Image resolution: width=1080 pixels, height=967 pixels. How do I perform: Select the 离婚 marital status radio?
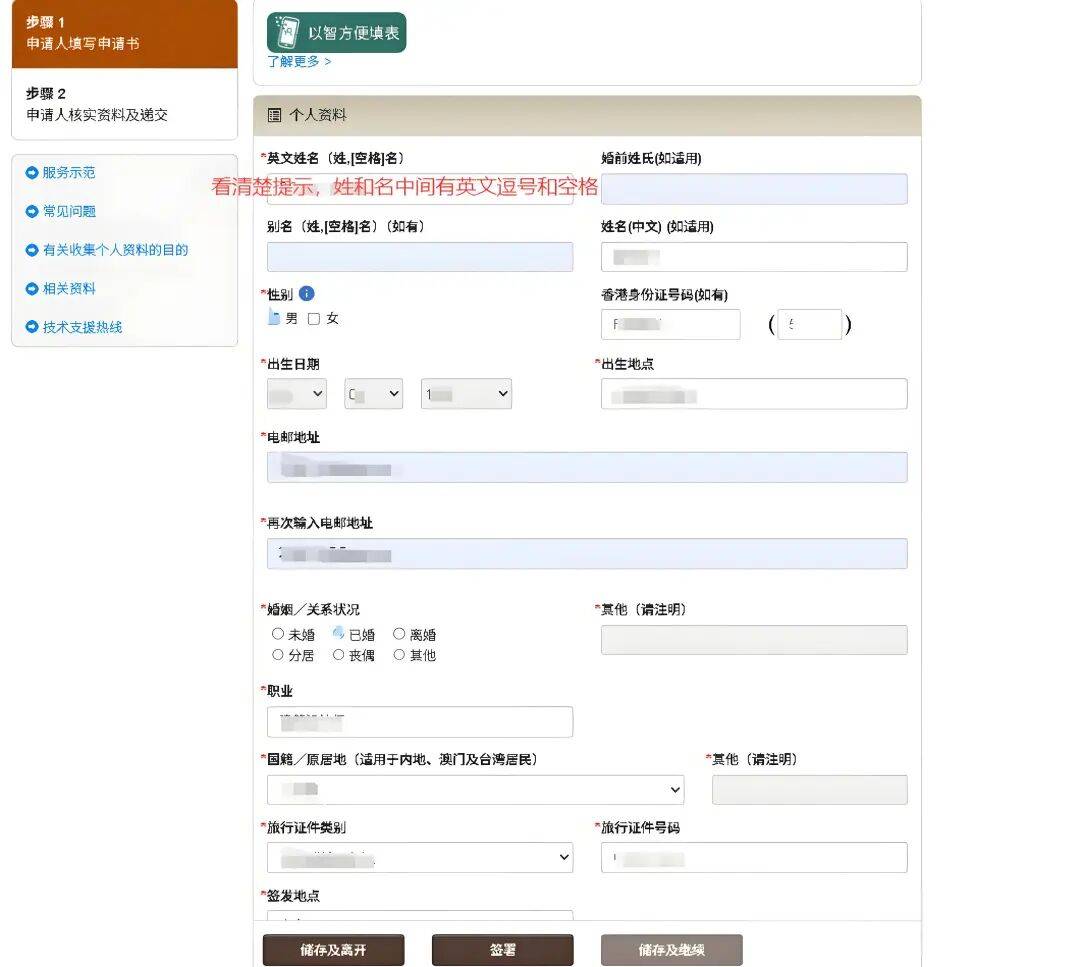tap(399, 634)
